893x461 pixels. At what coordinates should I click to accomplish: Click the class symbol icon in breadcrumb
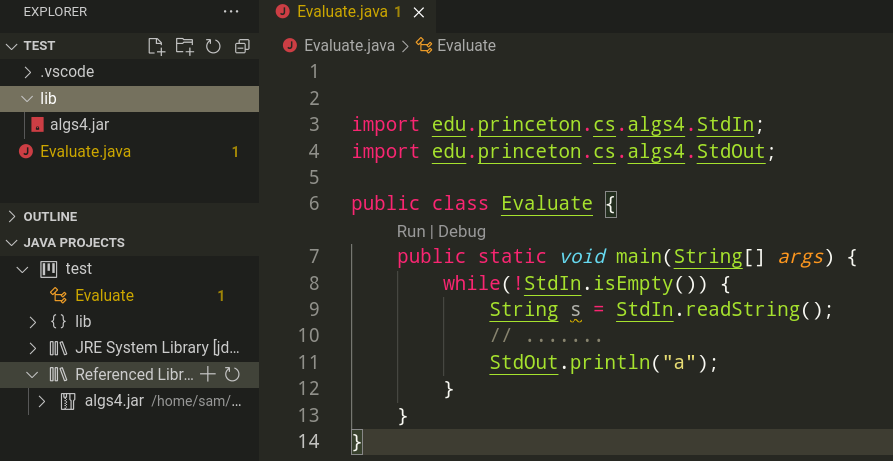[424, 46]
